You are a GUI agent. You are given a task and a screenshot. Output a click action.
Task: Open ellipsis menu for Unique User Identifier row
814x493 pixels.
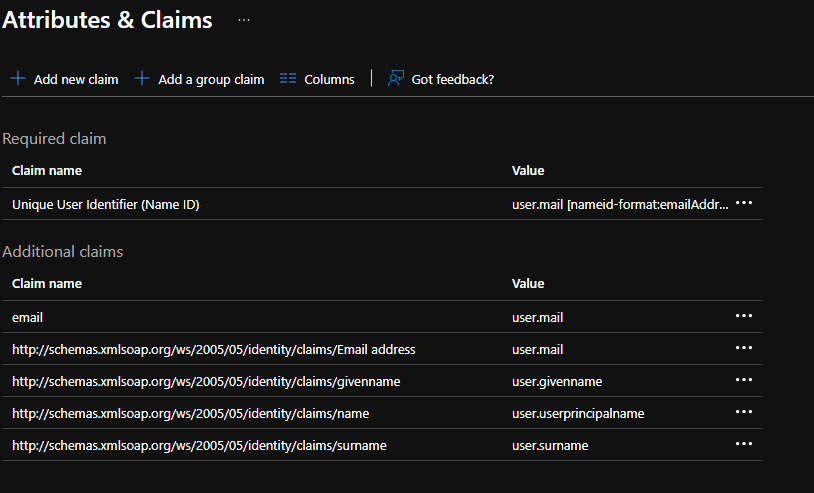click(x=744, y=203)
